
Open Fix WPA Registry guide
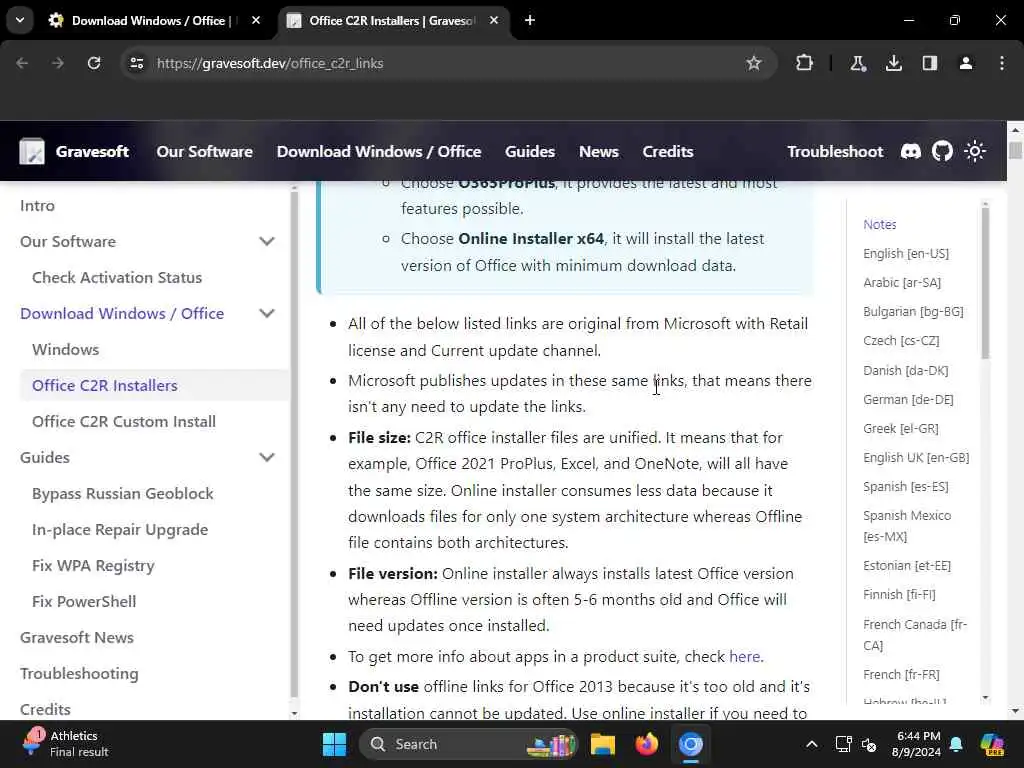(93, 566)
